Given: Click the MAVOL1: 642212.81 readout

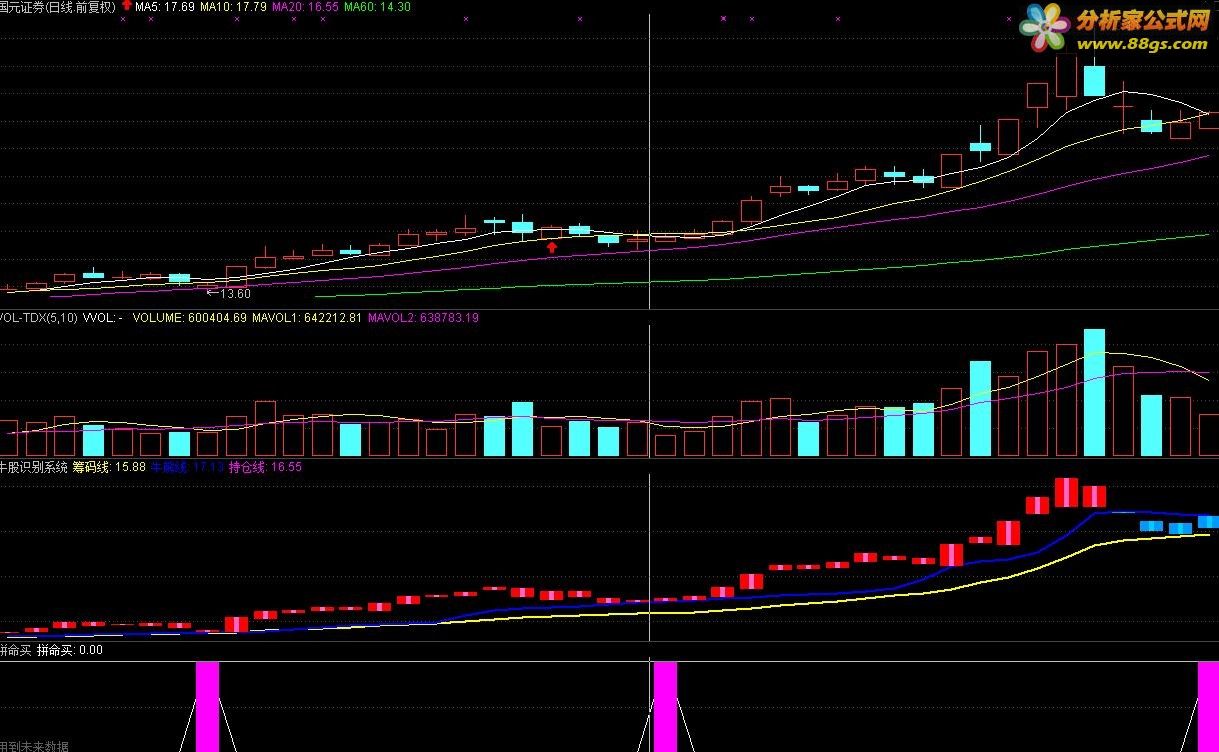Looking at the screenshot, I should point(307,318).
